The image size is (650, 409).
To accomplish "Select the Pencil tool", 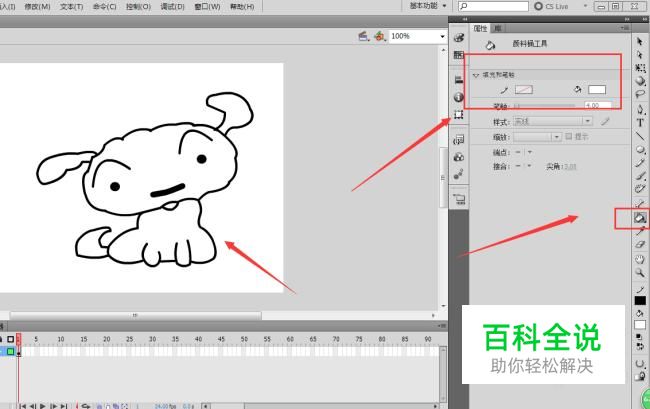I will coord(640,162).
